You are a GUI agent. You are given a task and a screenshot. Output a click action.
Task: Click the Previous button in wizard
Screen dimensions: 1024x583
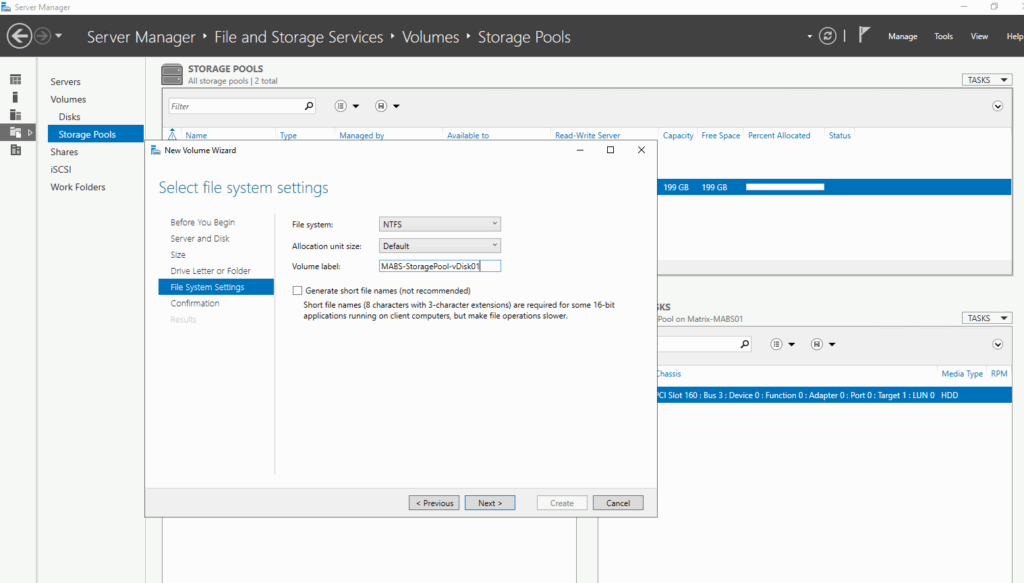point(434,503)
